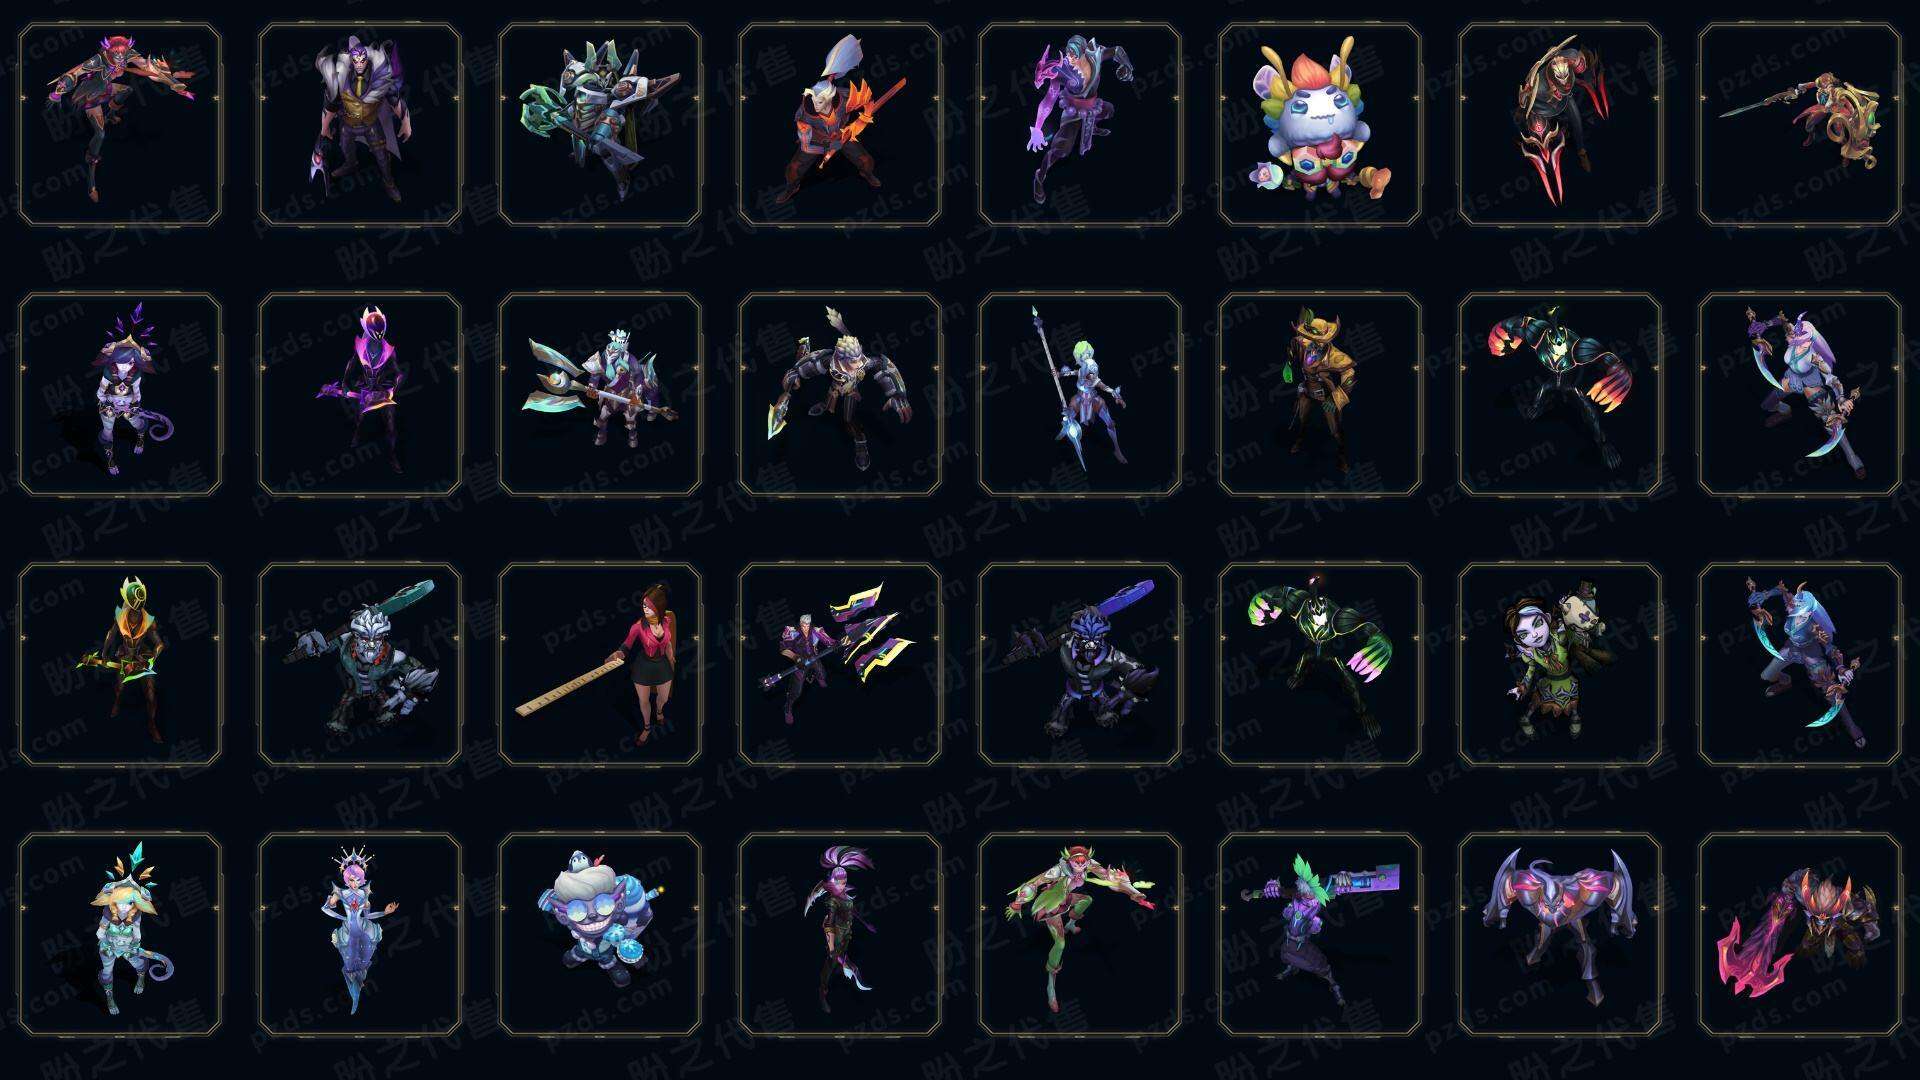The image size is (1920, 1080).
Task: Choose the purple cat girl with witch hat
Action: (x=120, y=394)
